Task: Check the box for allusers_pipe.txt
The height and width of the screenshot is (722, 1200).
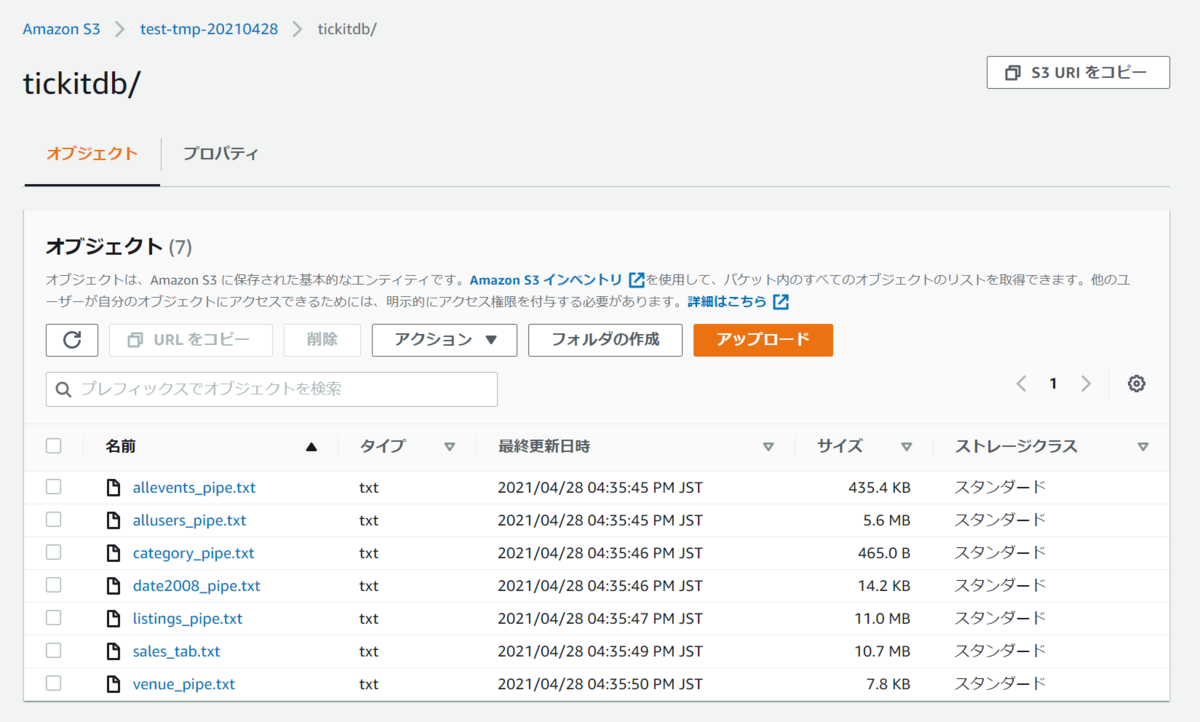Action: 53,520
